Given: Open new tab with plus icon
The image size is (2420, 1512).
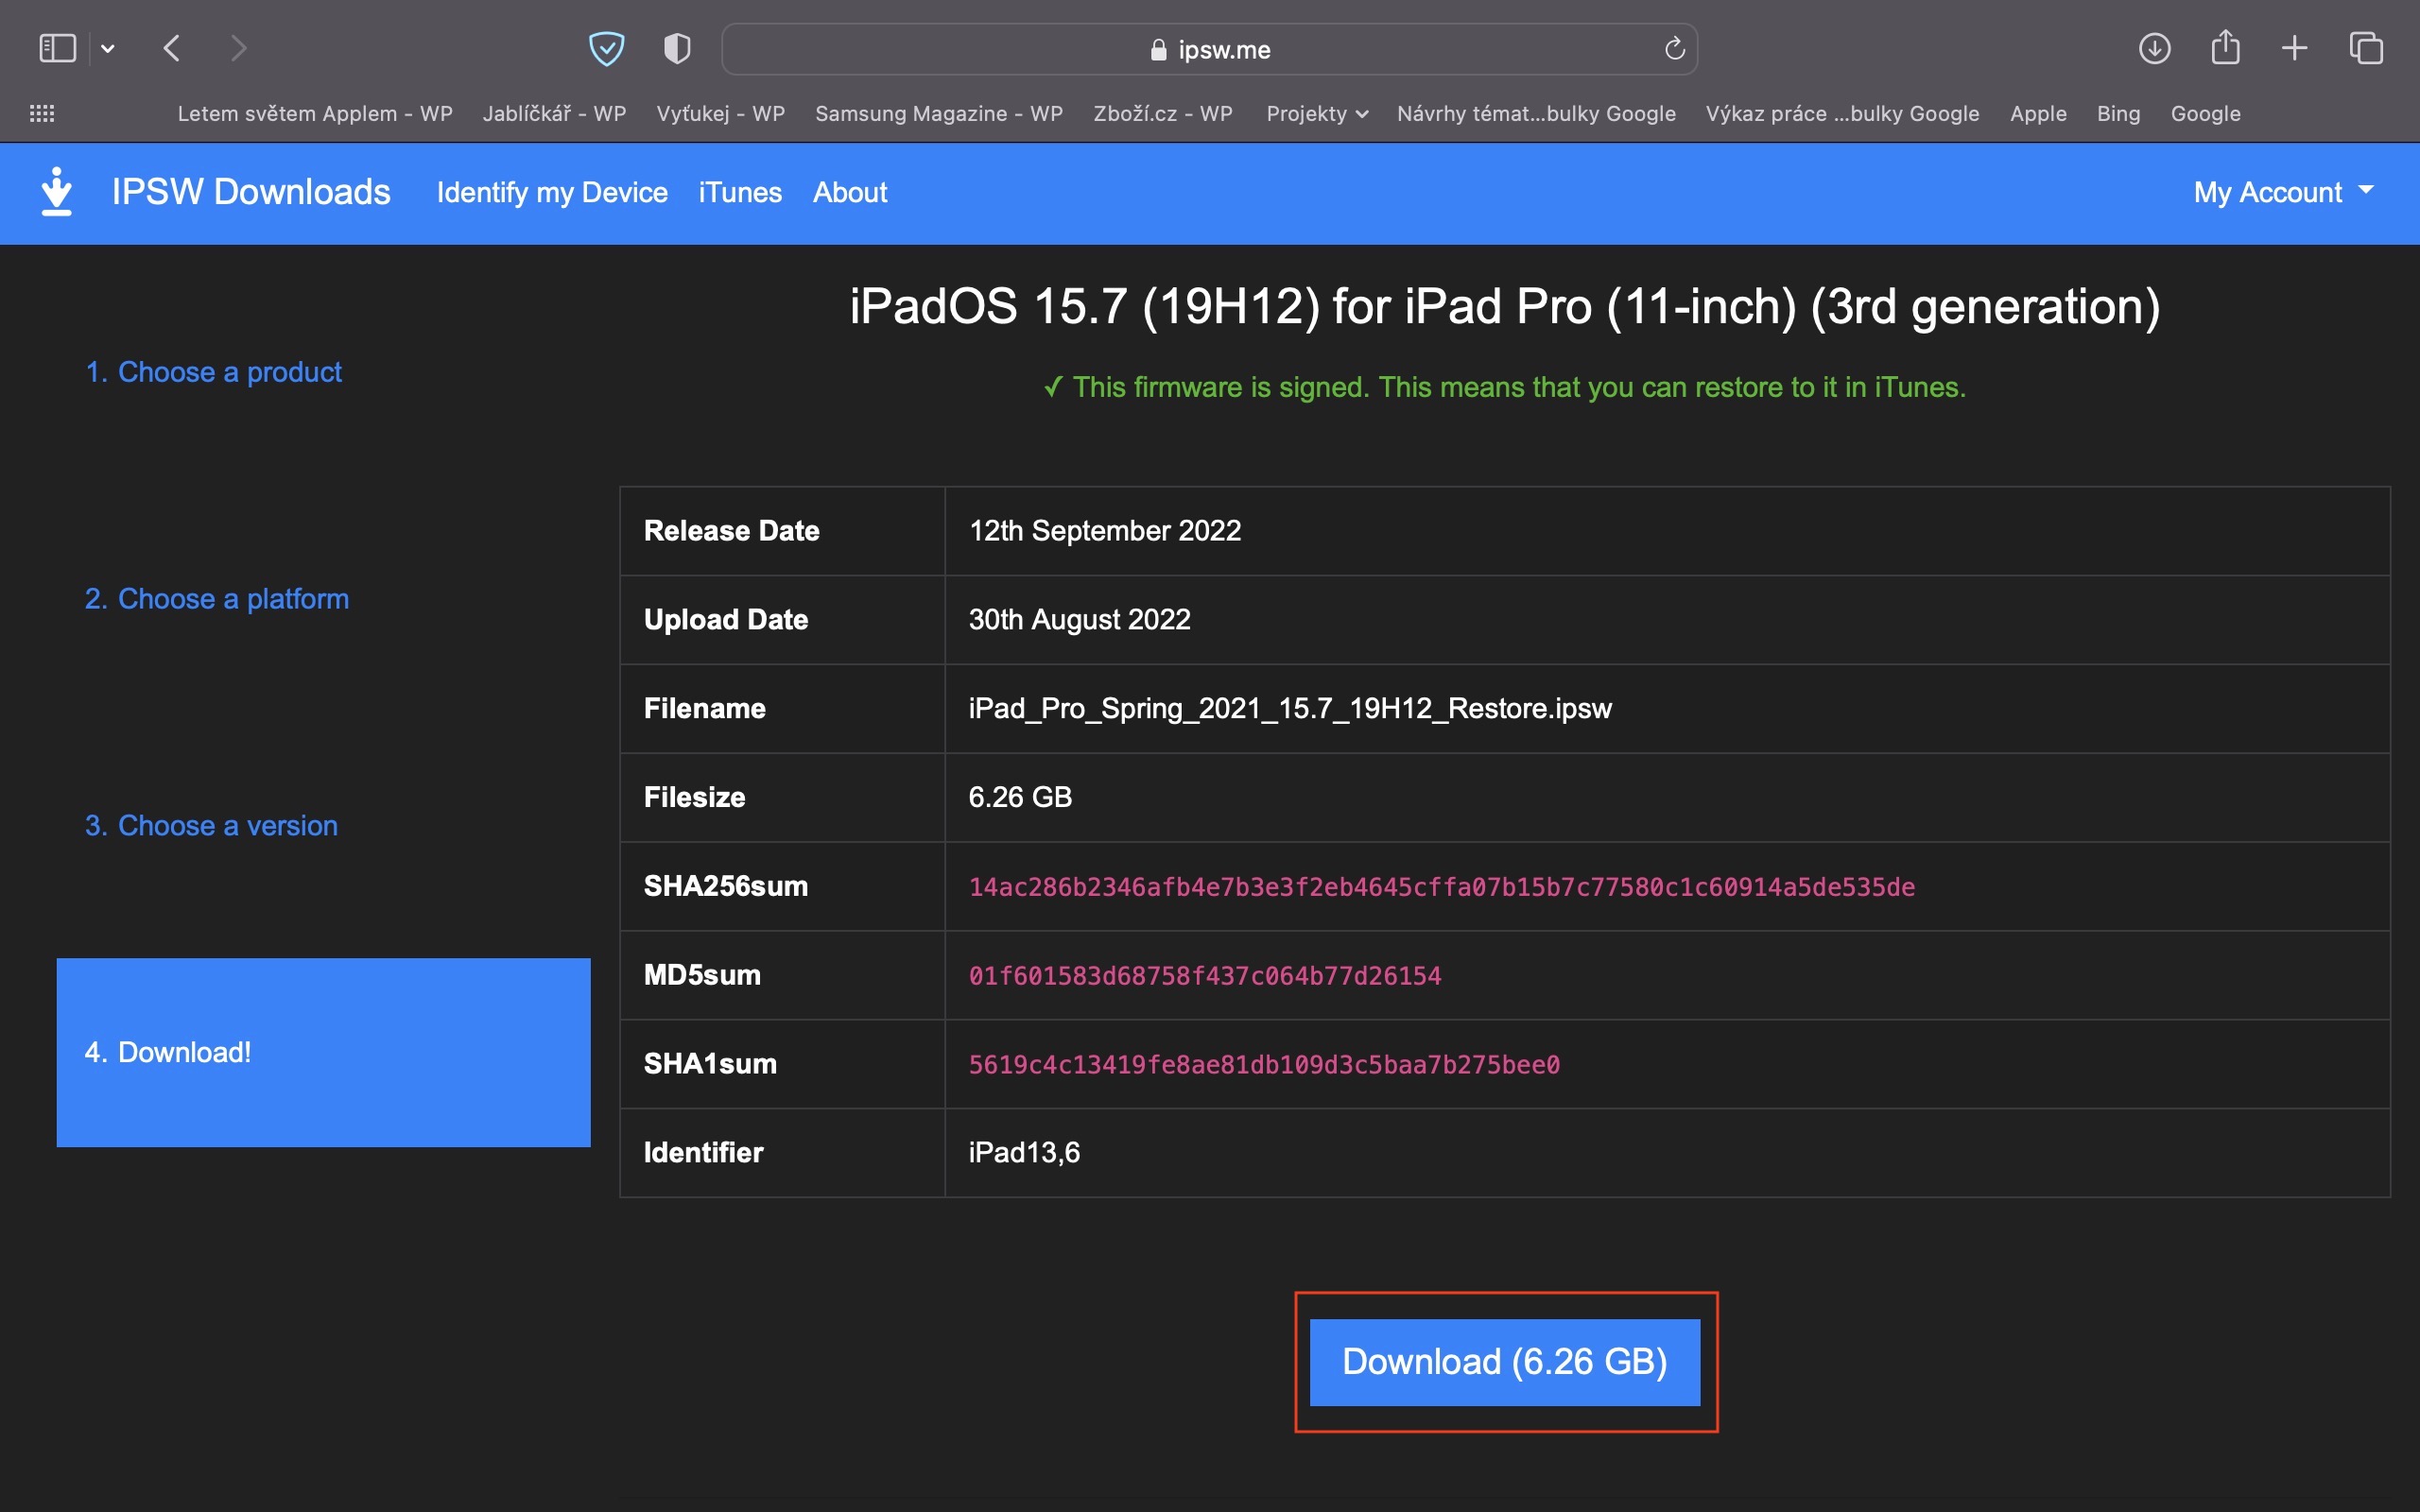Looking at the screenshot, I should (2295, 48).
